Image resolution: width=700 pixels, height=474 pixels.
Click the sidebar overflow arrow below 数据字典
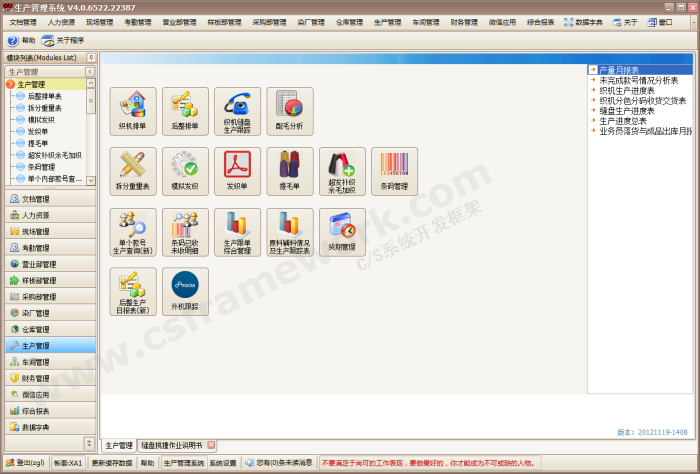[89, 442]
